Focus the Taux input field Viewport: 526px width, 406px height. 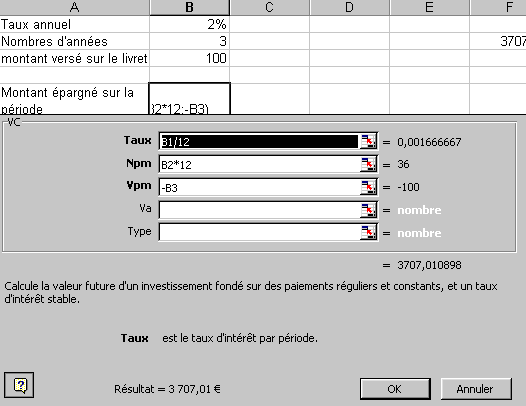click(x=259, y=141)
